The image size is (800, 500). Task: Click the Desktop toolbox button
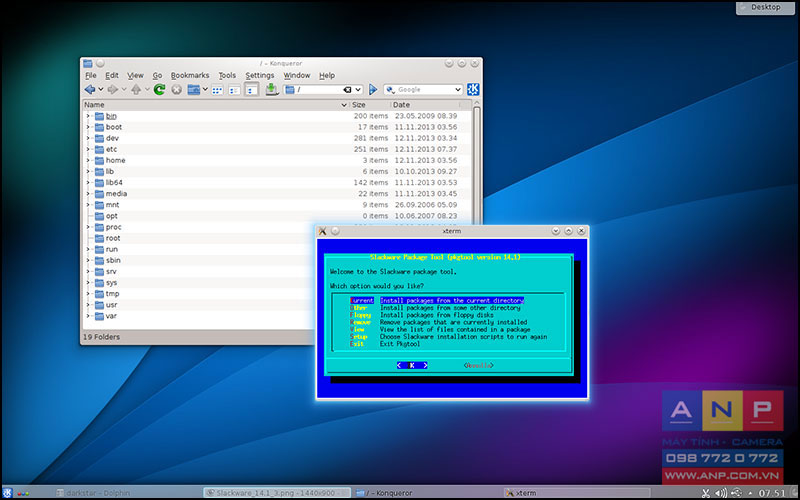pos(765,7)
